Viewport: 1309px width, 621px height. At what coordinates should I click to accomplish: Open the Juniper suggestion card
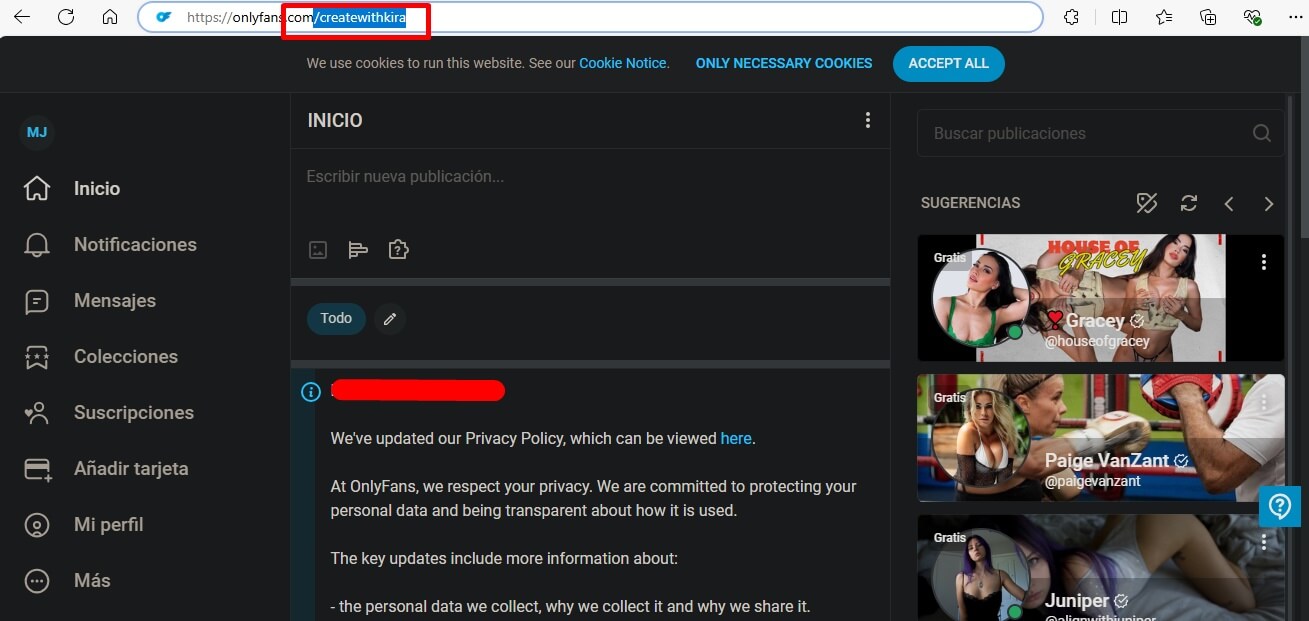coord(1100,568)
